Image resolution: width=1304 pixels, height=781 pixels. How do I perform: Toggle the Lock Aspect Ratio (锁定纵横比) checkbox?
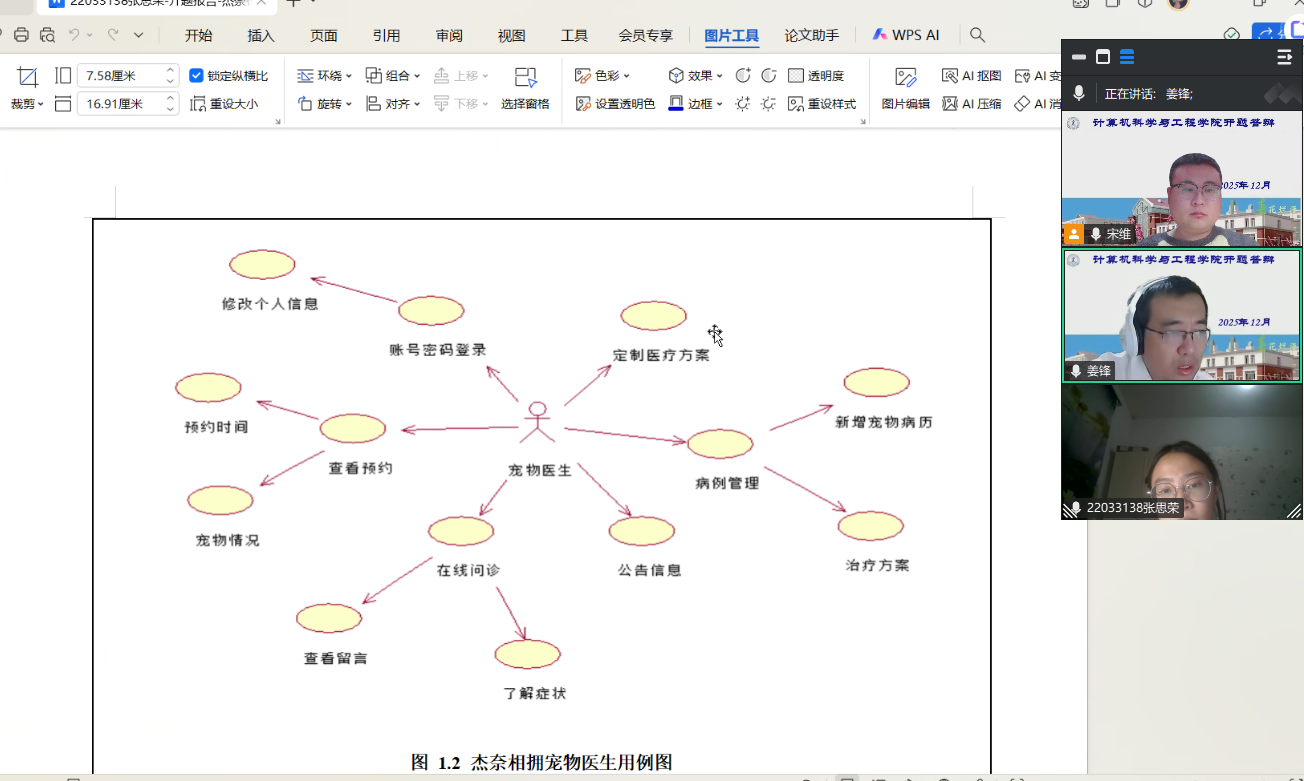(197, 76)
